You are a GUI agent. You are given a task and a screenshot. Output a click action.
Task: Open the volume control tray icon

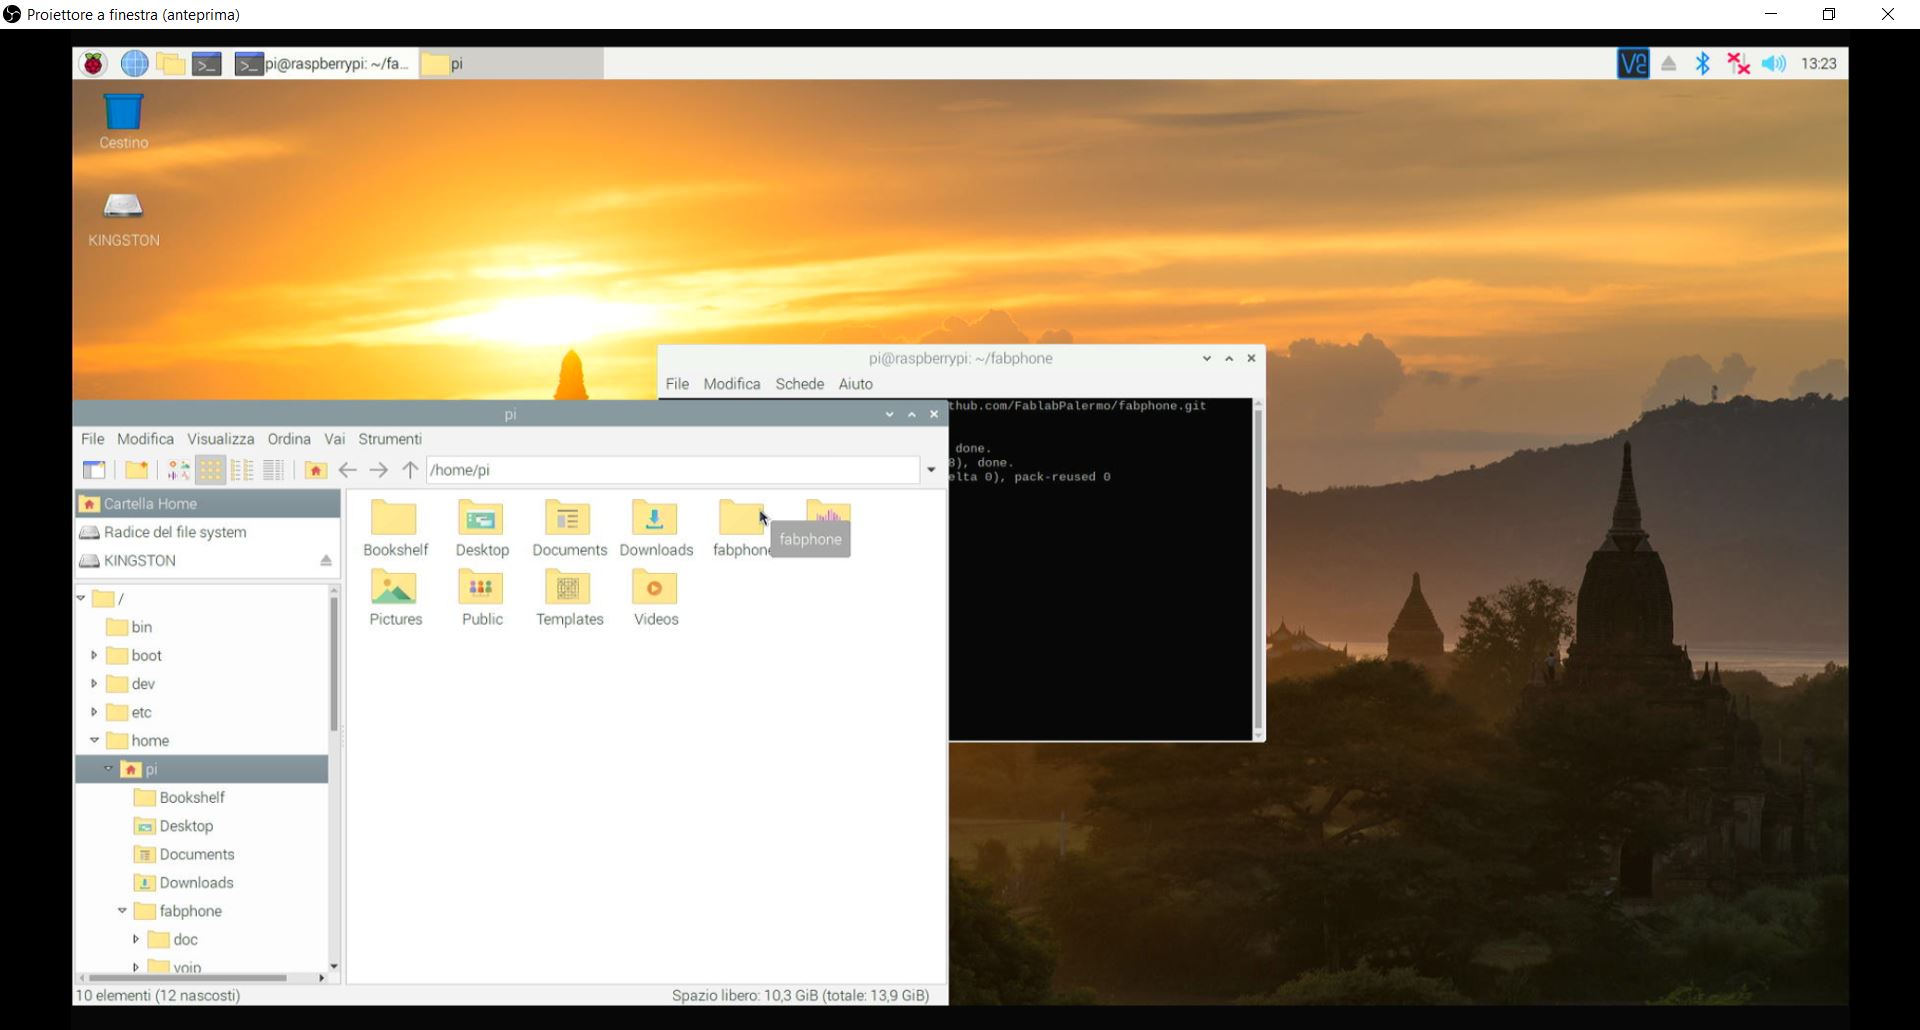tap(1774, 64)
